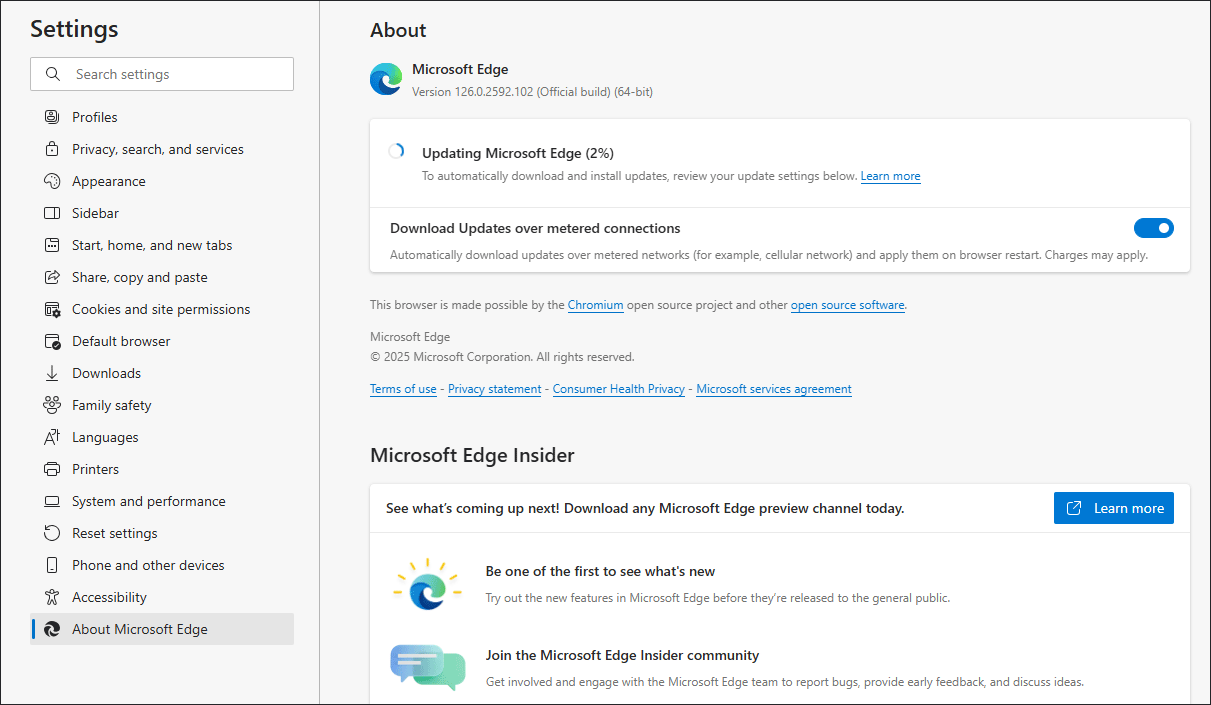The width and height of the screenshot is (1211, 705).
Task: Open the open source software link
Action: tap(848, 305)
